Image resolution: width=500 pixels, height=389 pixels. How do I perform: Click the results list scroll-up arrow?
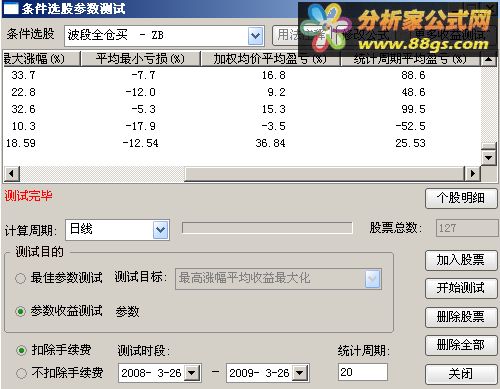tap(488, 60)
